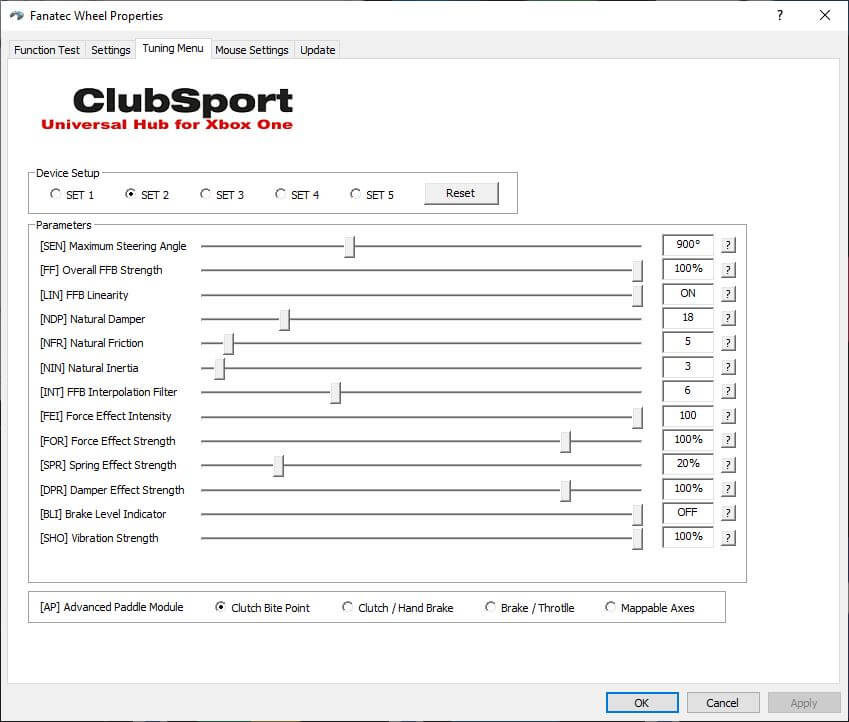Click the Force Effect Intensity value showing 100
This screenshot has height=722, width=849.
tap(688, 415)
